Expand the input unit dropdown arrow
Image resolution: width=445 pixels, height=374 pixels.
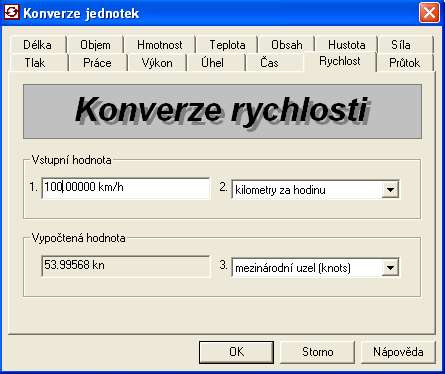tap(390, 190)
